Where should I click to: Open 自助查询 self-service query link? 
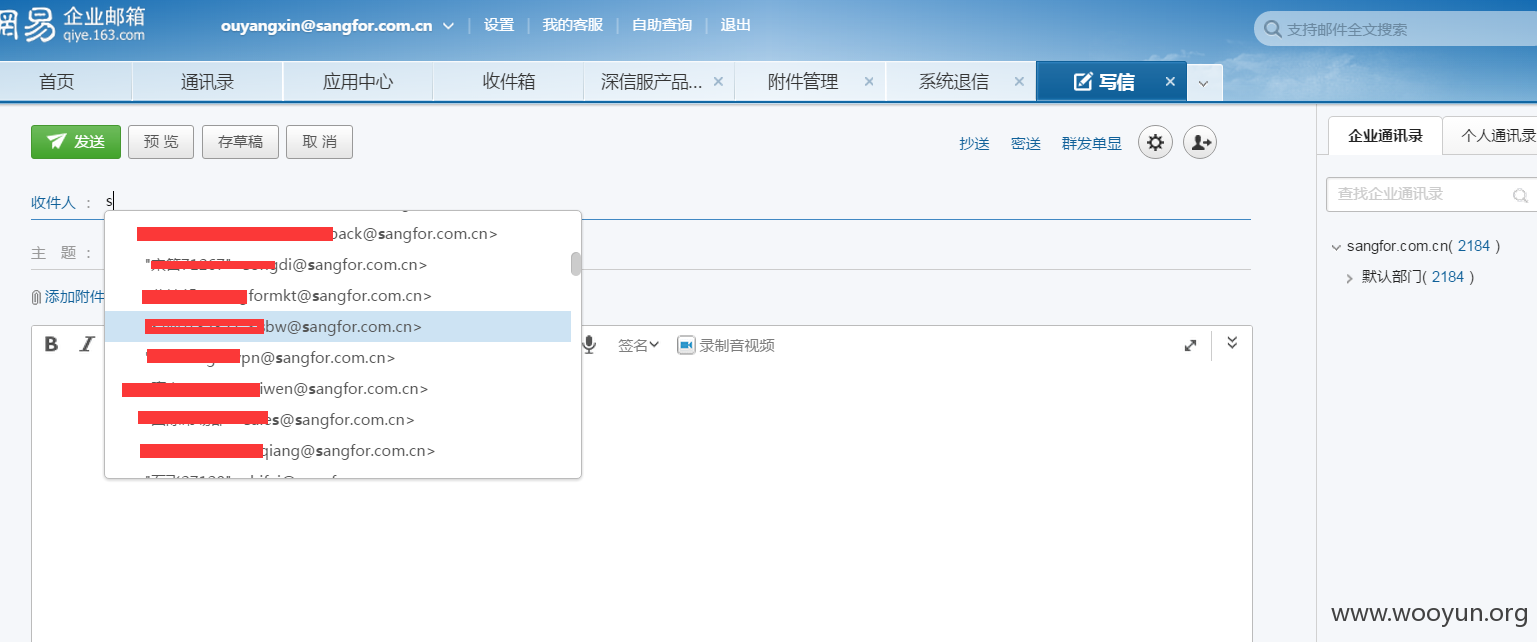[x=662, y=25]
